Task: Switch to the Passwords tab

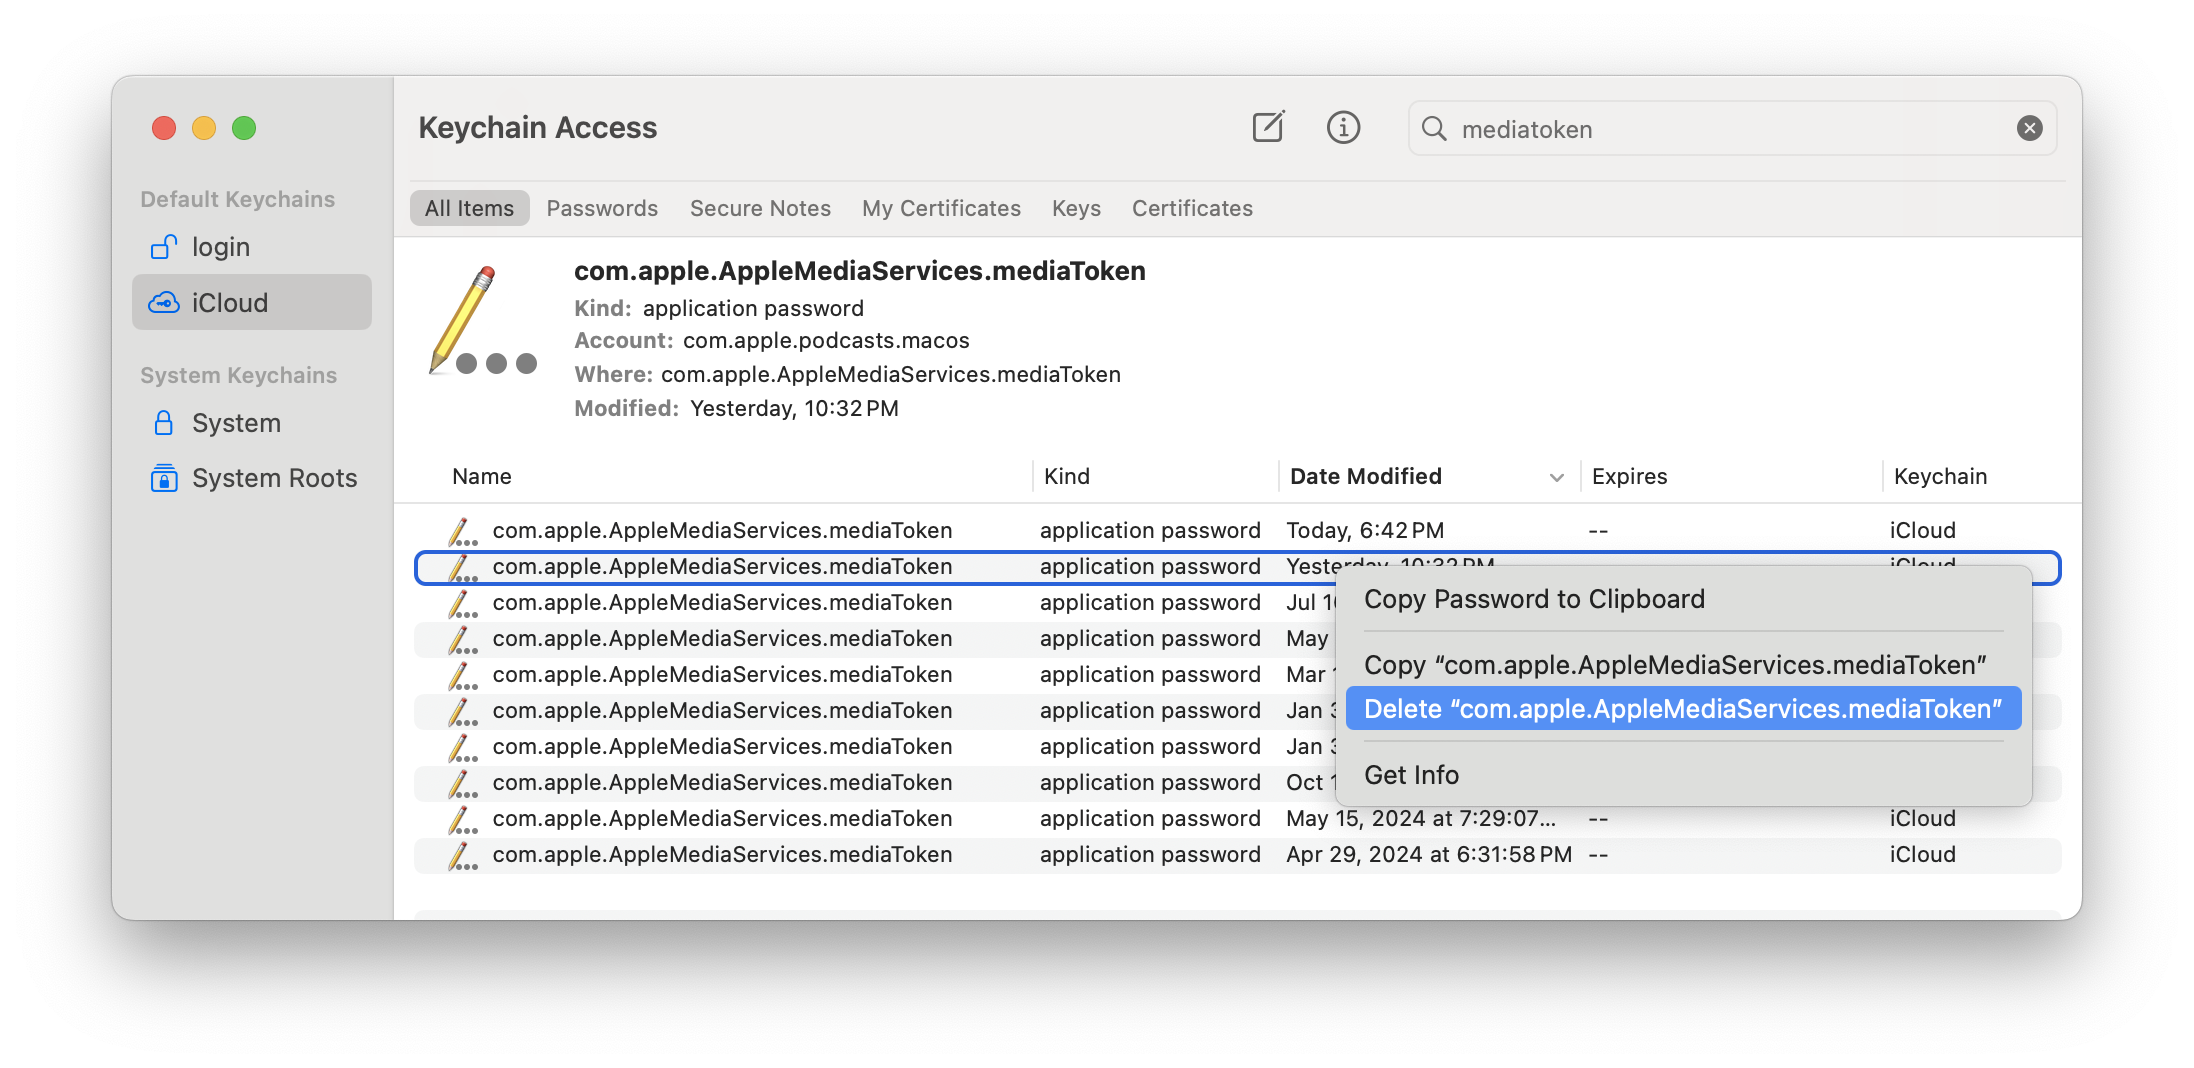Action: (x=602, y=208)
